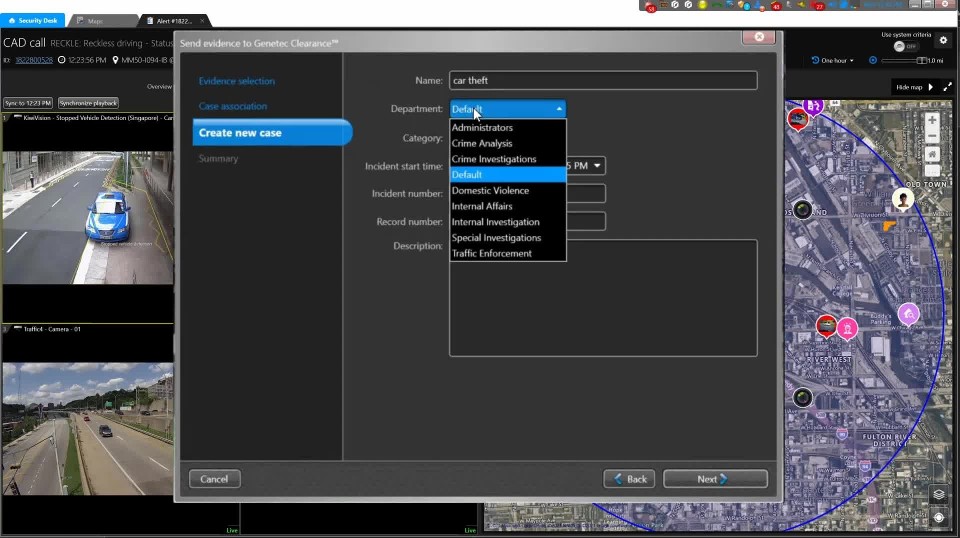Cancel the send evidence dialog
Image resolution: width=960 pixels, height=538 pixels.
(x=214, y=479)
